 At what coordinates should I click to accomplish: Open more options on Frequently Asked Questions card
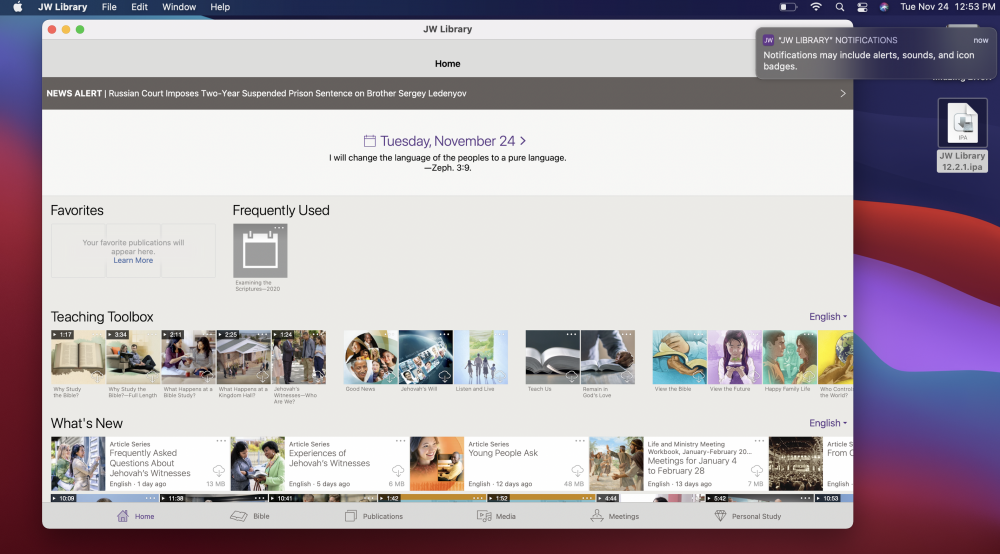click(x=221, y=441)
